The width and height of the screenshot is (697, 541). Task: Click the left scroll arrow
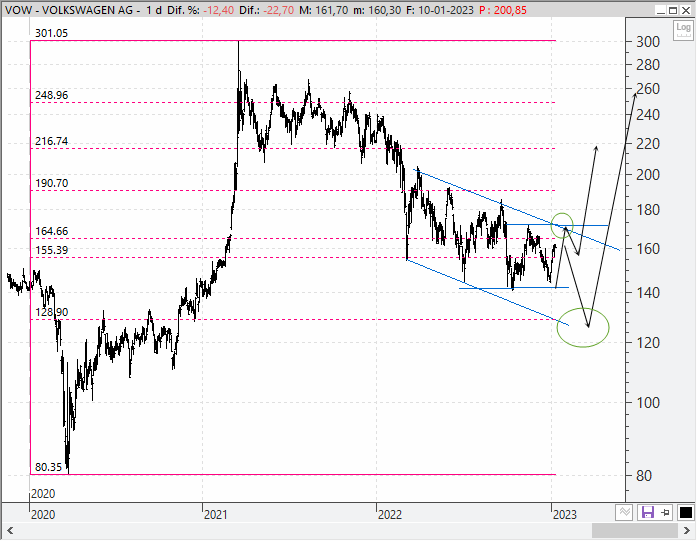tap(10, 530)
